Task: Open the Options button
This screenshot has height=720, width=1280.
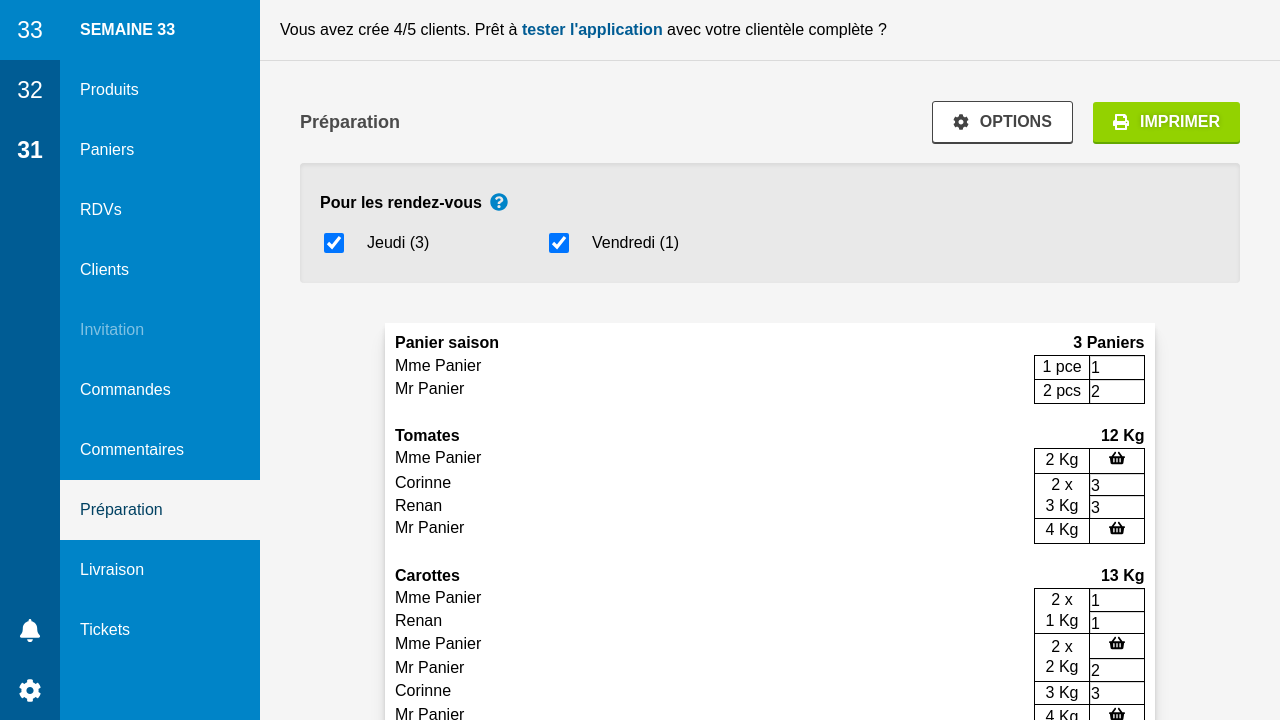Action: (1002, 122)
